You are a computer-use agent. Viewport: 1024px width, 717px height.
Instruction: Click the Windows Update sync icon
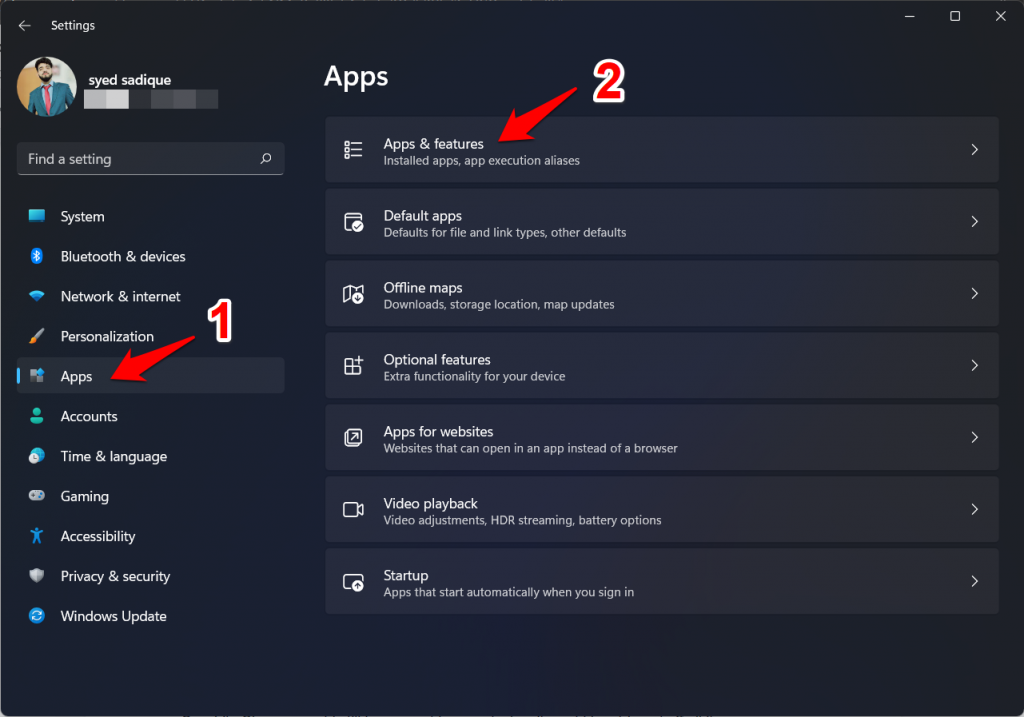37,616
